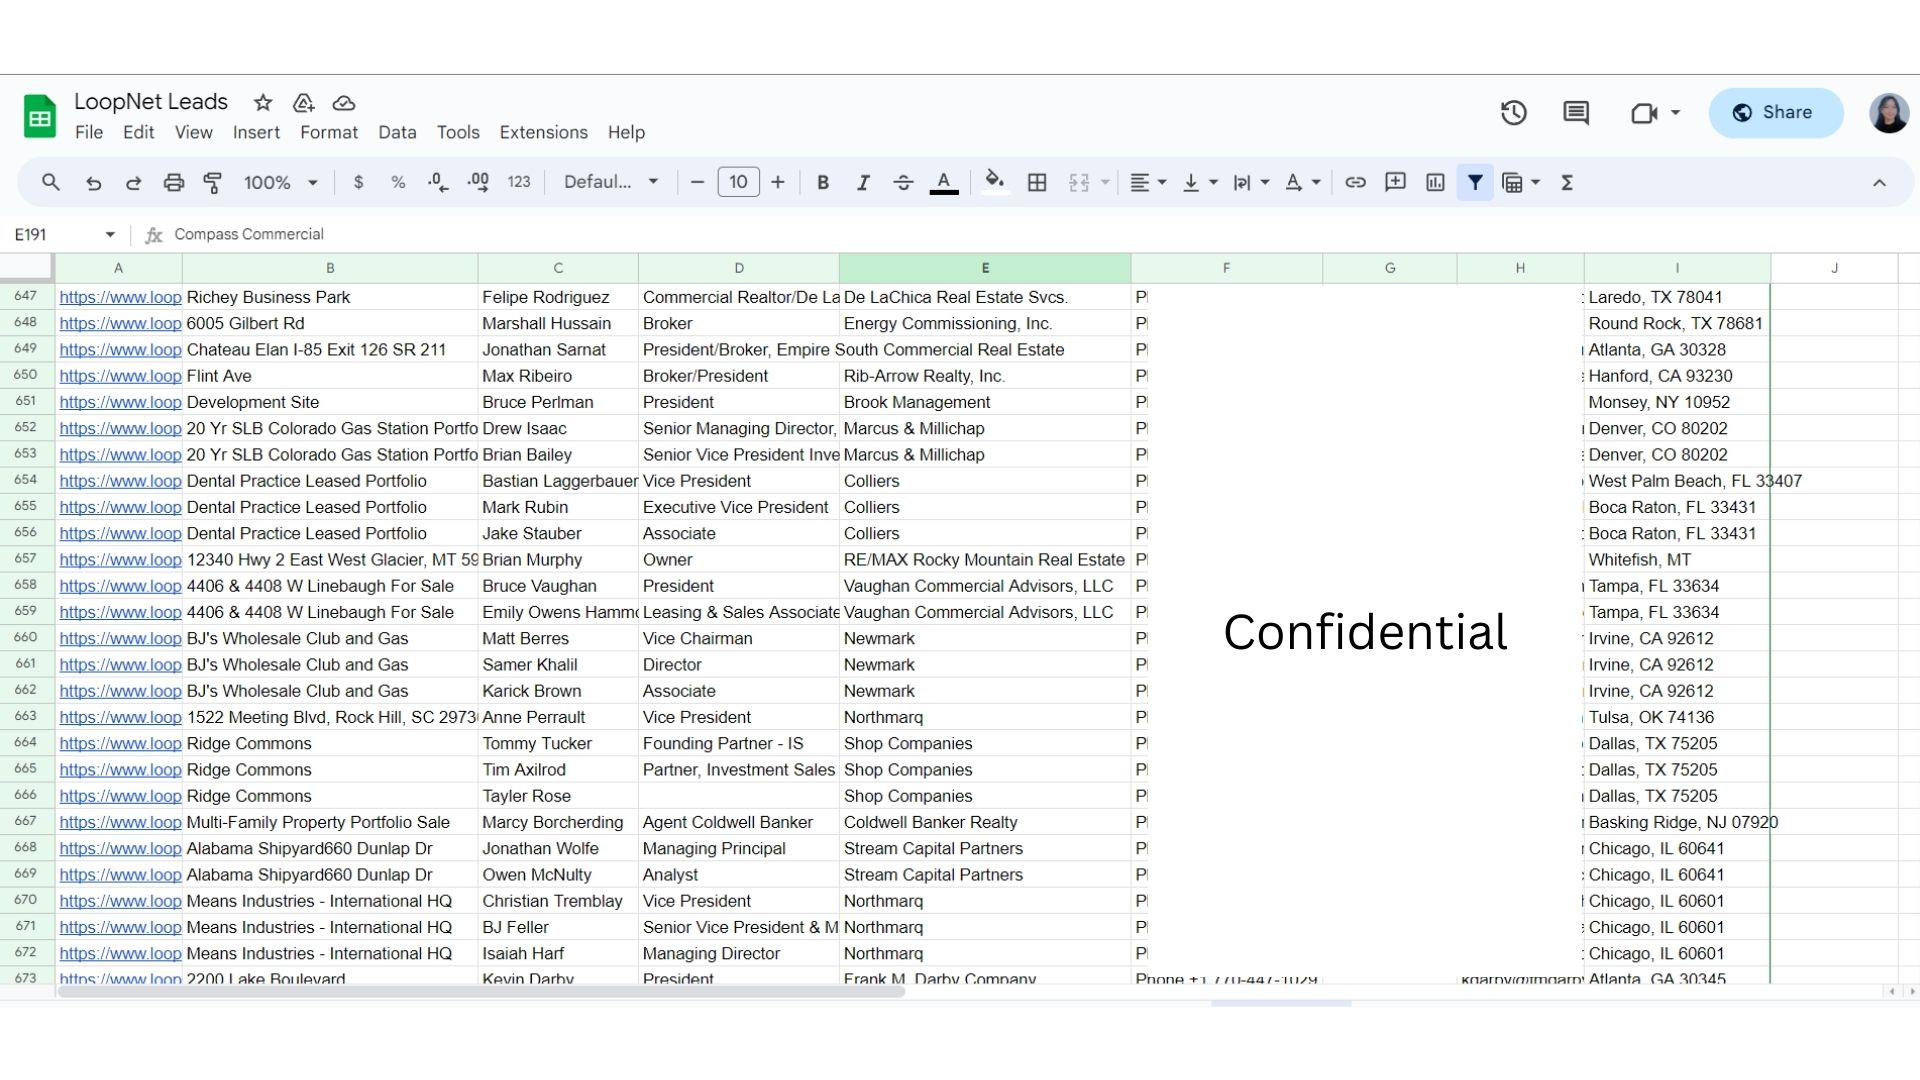1920x1080 pixels.
Task: Click the functions sigma icon
Action: pyautogui.click(x=1567, y=182)
